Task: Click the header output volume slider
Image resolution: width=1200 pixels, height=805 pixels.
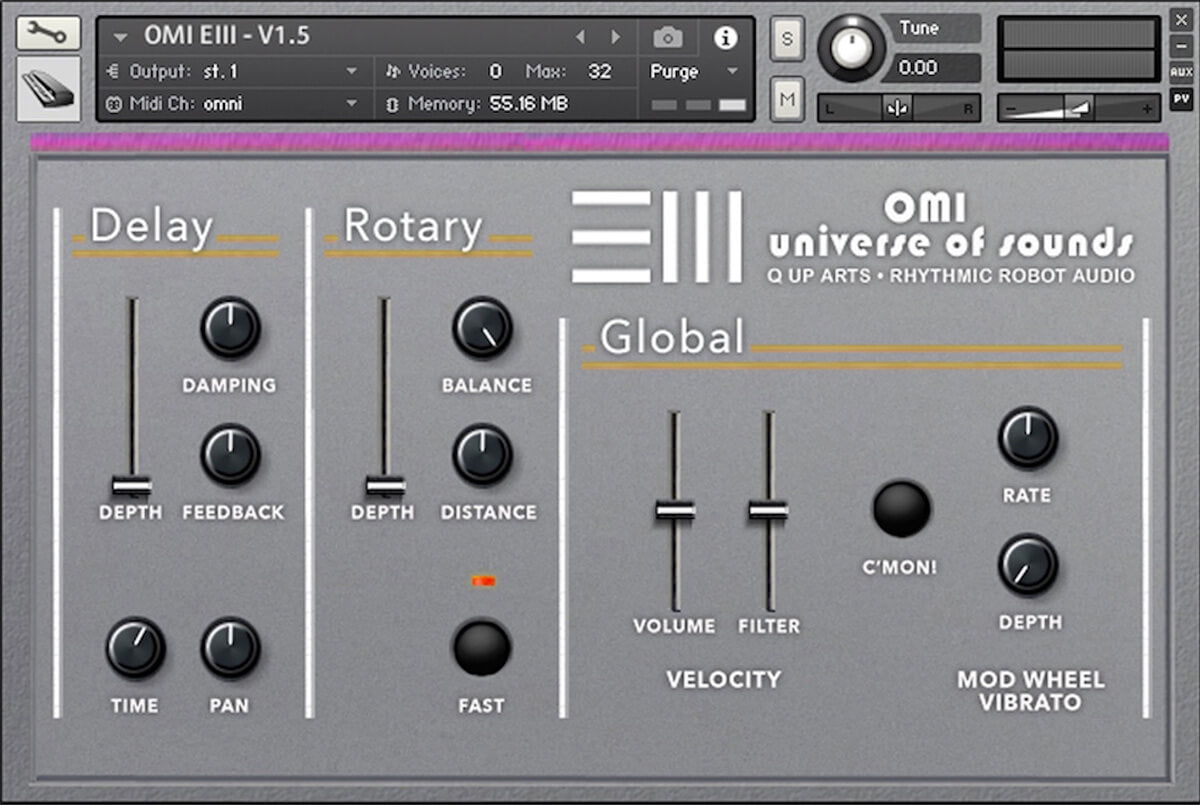Action: 1079,108
